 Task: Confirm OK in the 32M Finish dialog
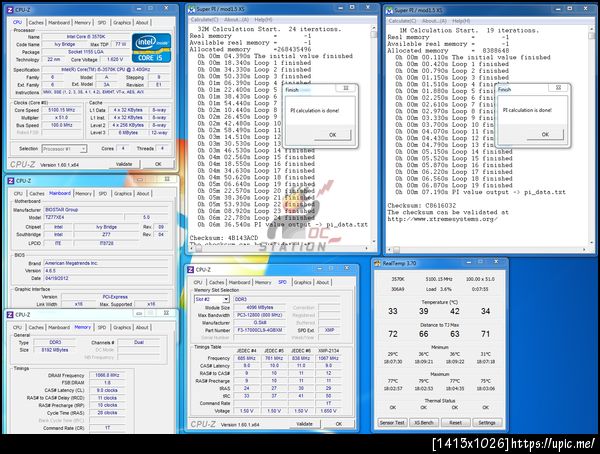pos(333,135)
